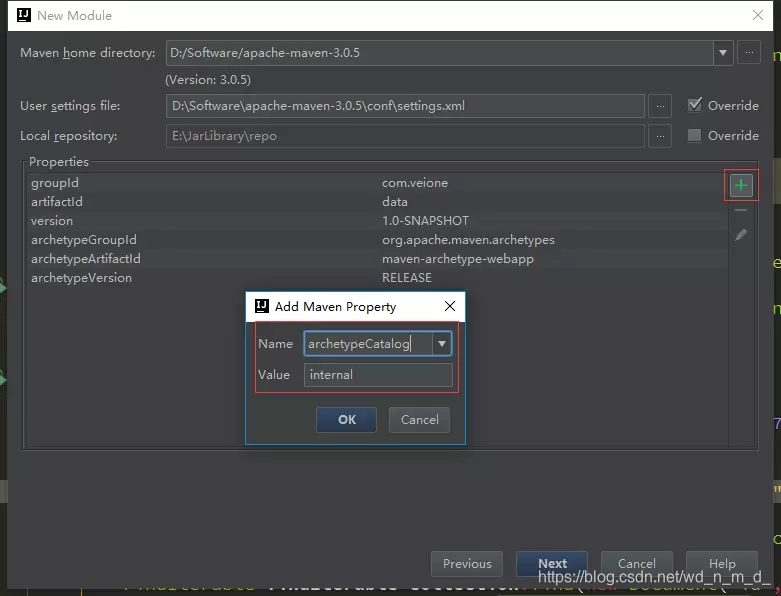Select the groupId property row

[x=377, y=183]
